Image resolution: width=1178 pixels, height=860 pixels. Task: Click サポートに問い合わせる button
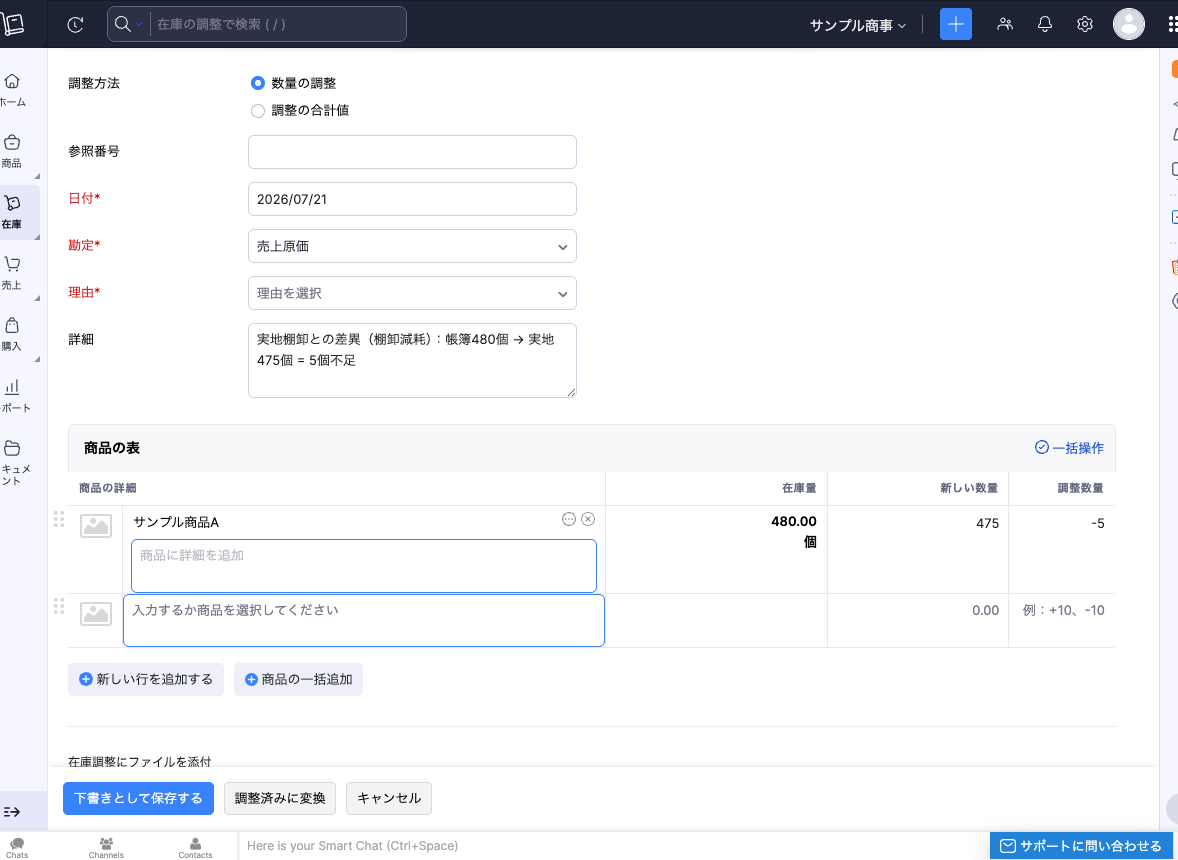coord(1081,846)
